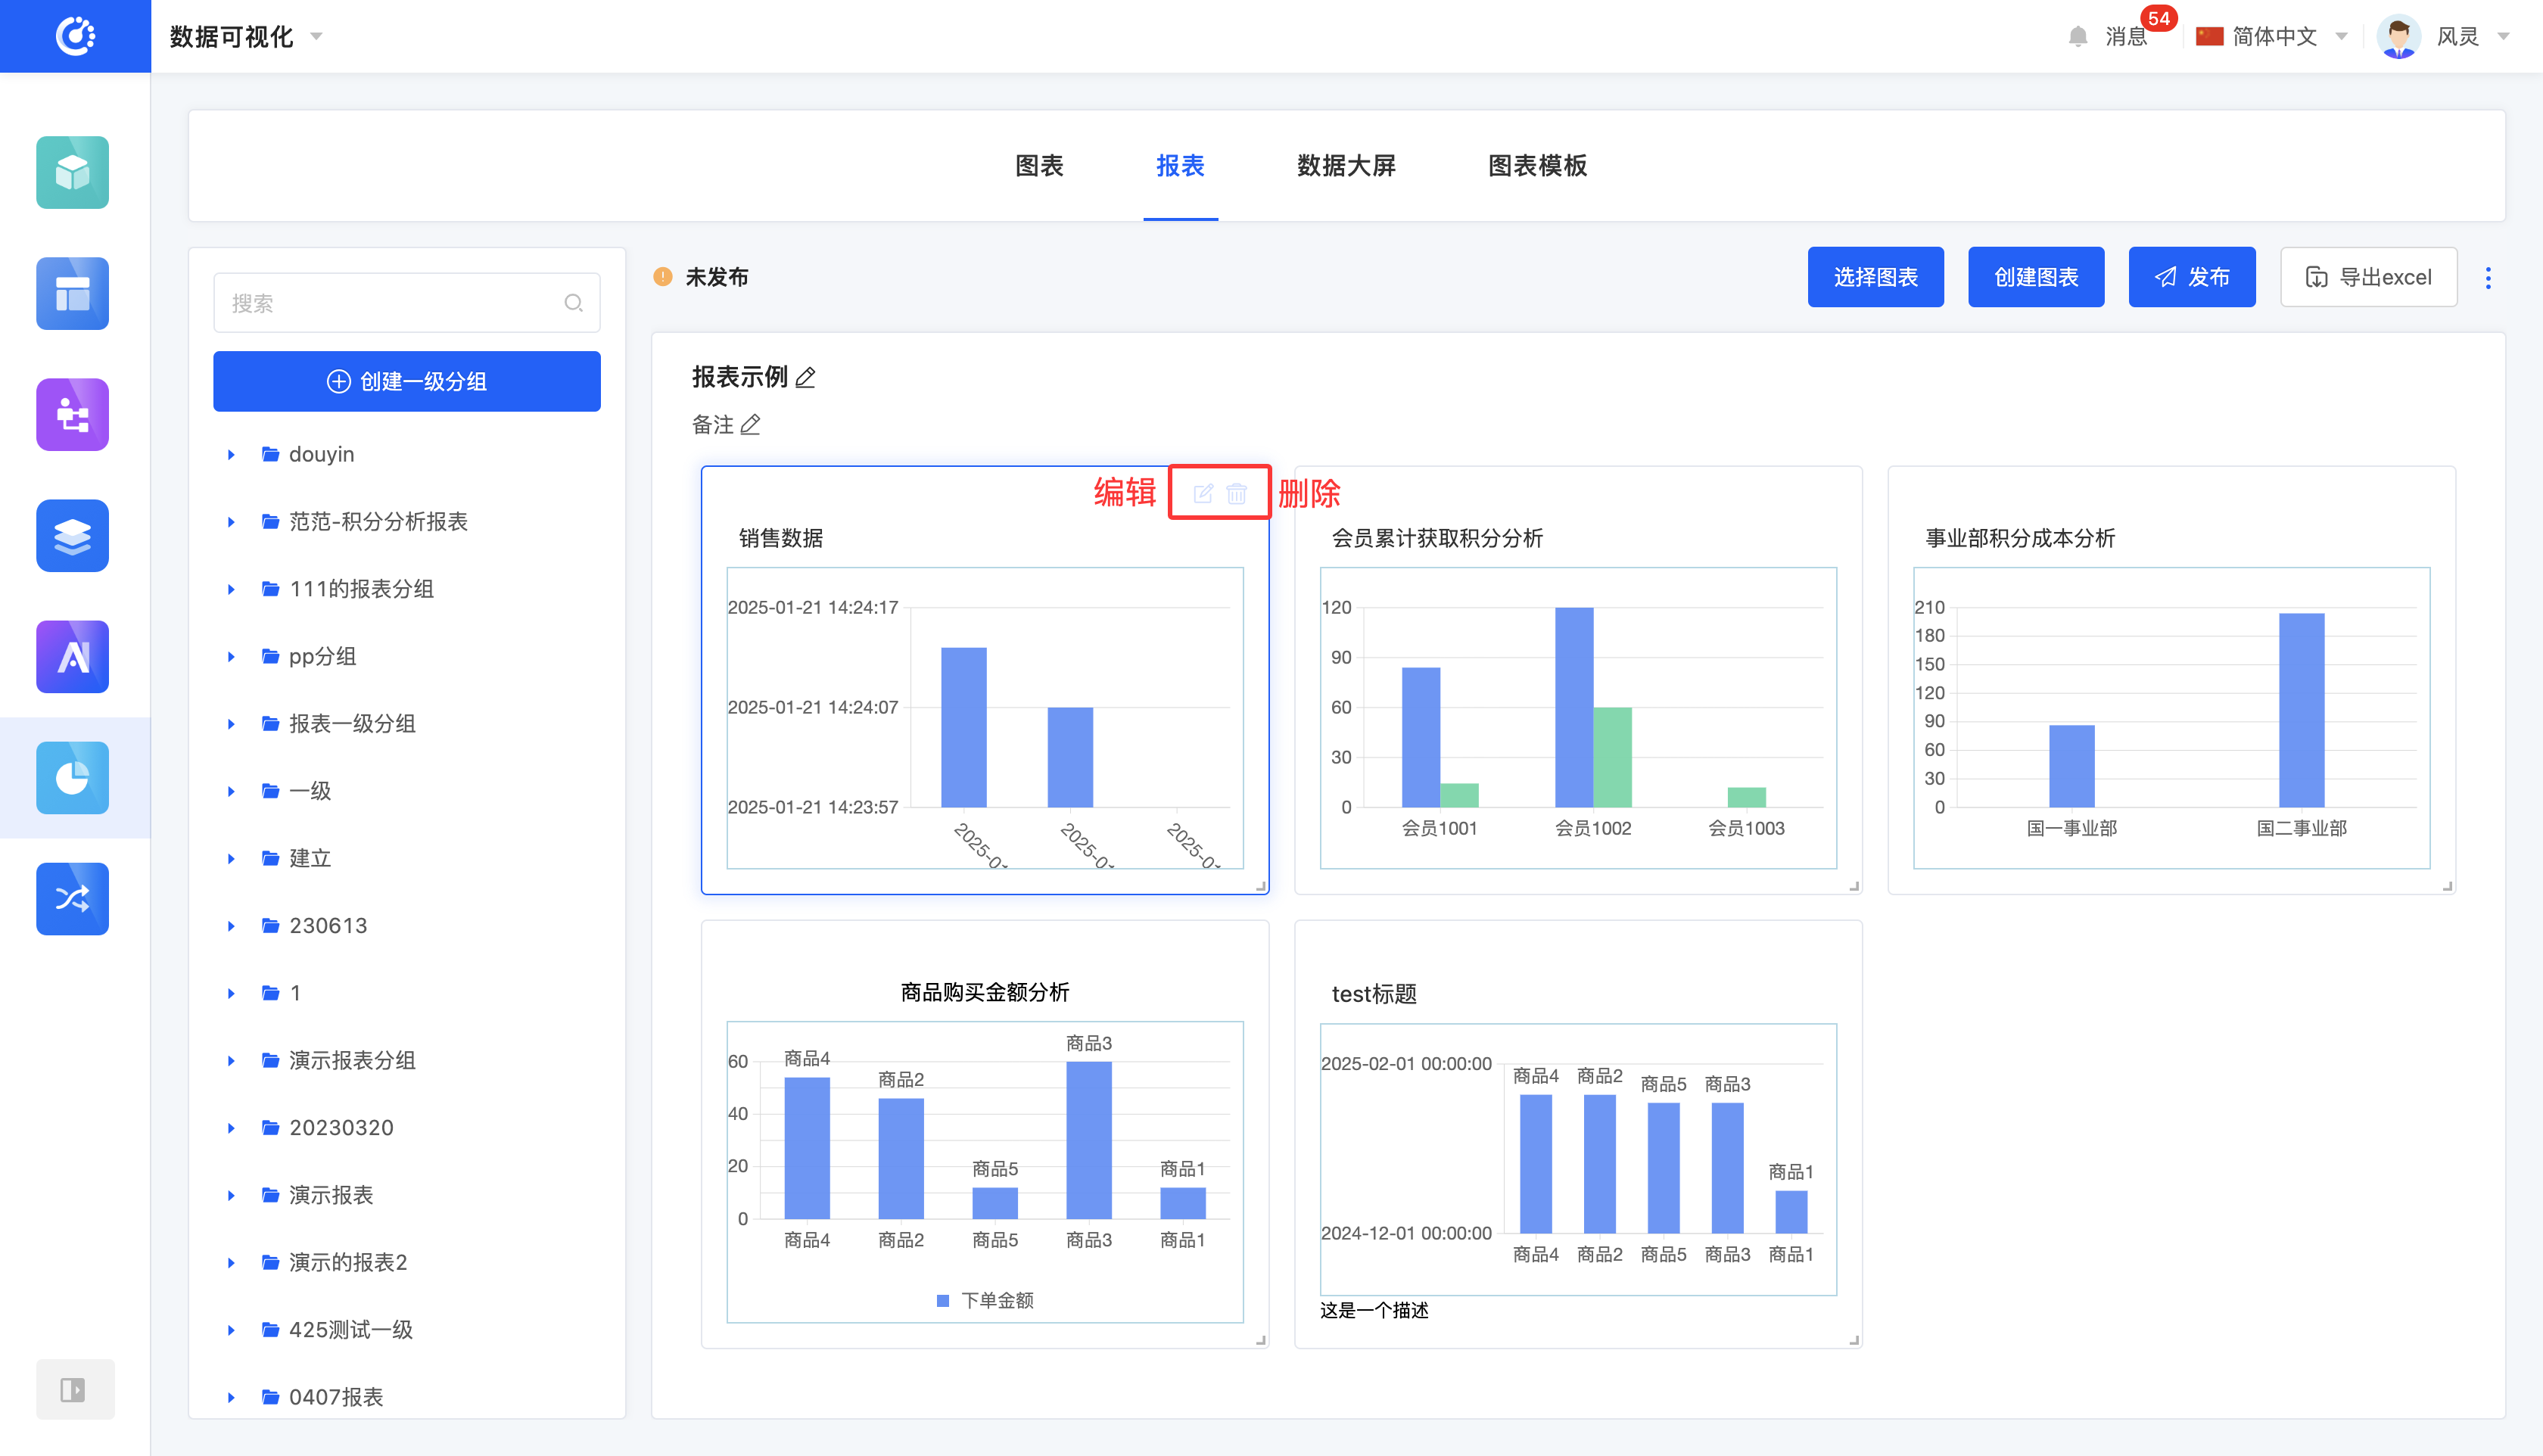Image resolution: width=2543 pixels, height=1456 pixels.
Task: Expand the douyin folder
Action: (231, 455)
